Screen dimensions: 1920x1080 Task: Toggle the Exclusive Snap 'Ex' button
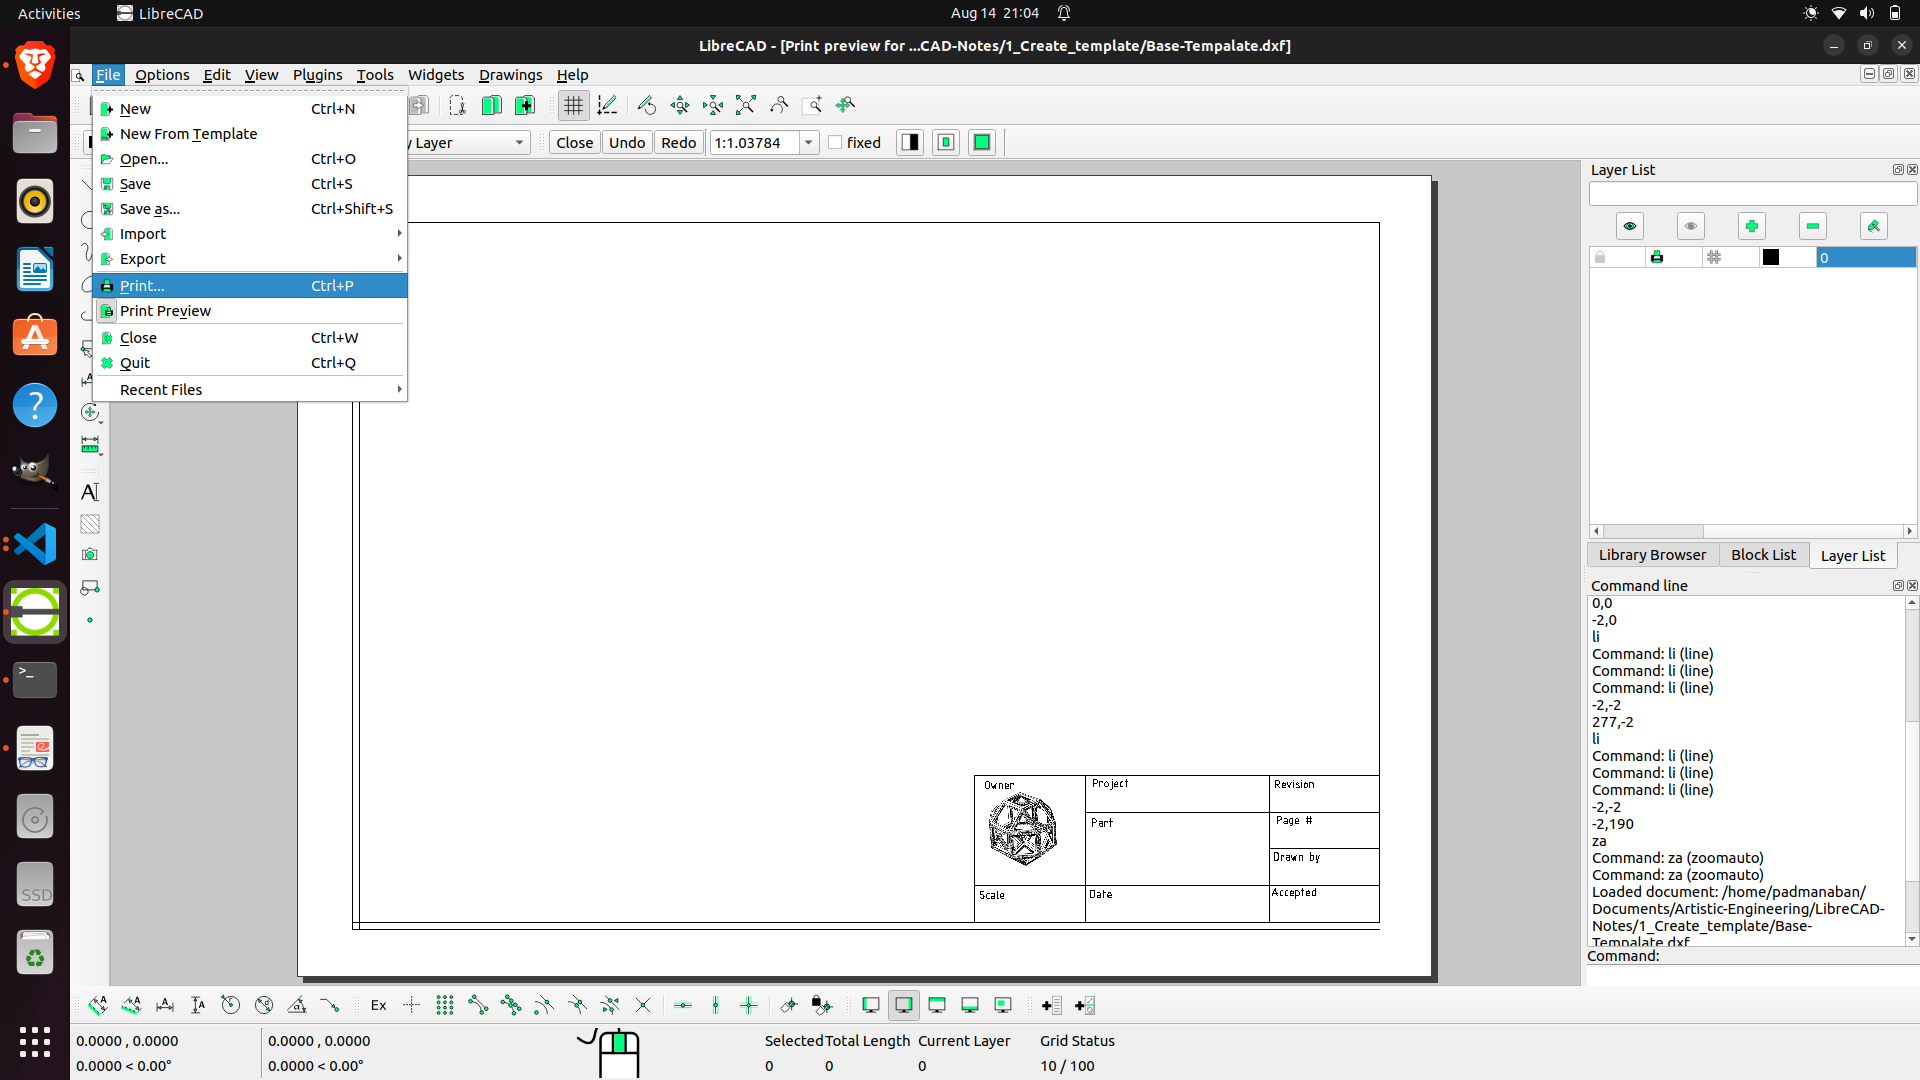[378, 1005]
